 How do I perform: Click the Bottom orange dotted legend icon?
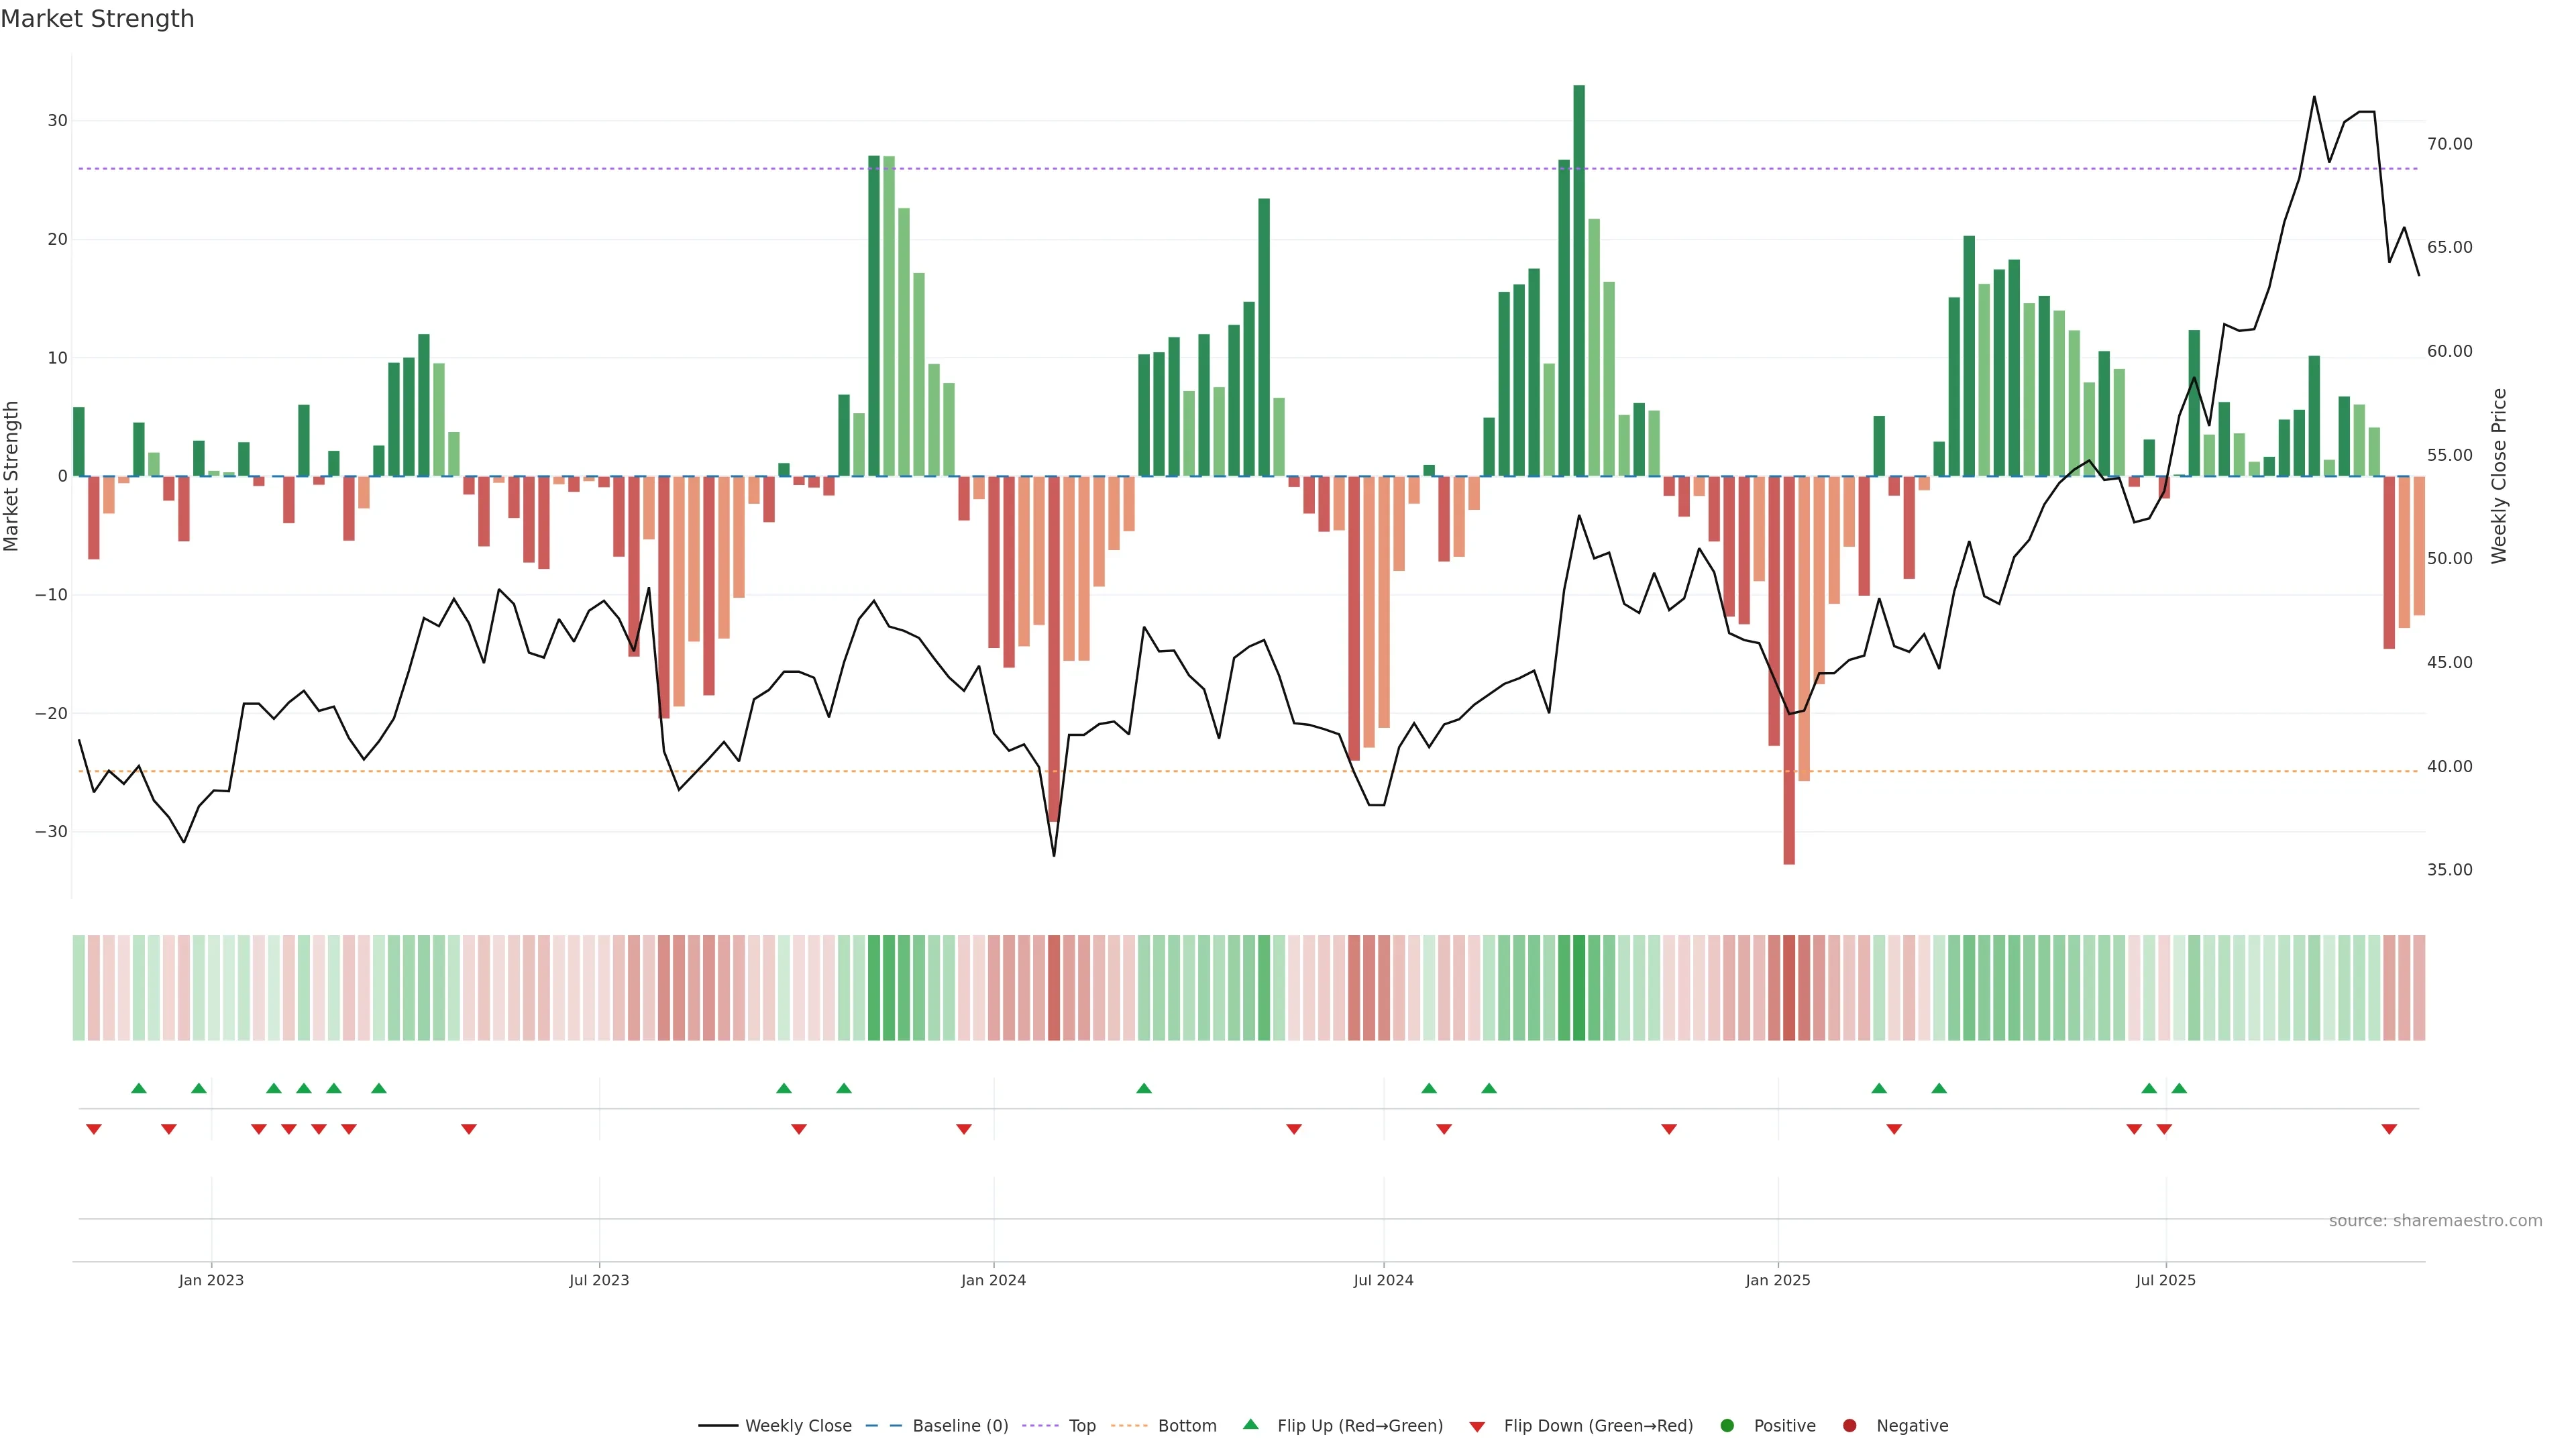click(1129, 1426)
